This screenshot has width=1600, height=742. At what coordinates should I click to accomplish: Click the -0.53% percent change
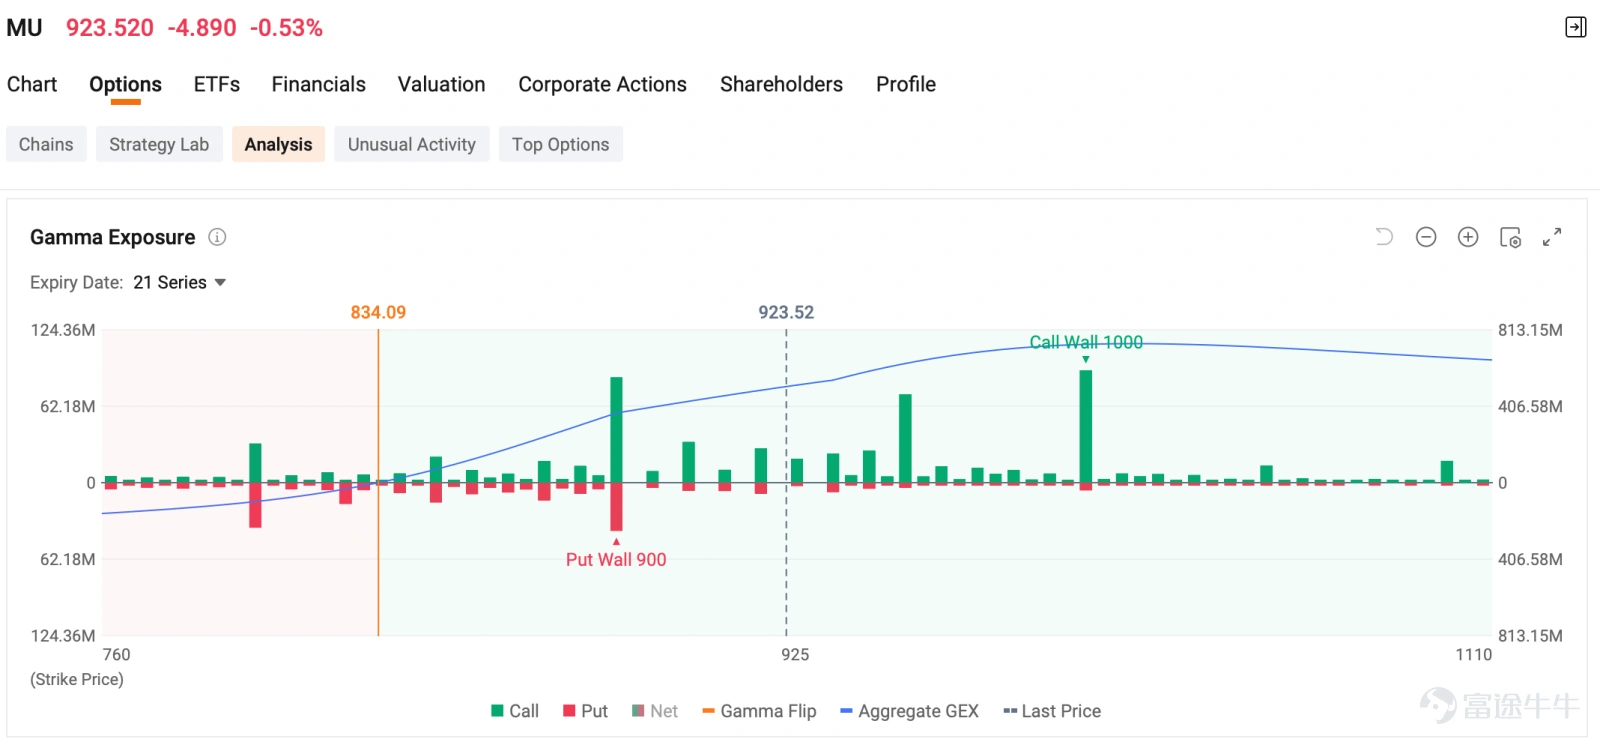pos(286,28)
